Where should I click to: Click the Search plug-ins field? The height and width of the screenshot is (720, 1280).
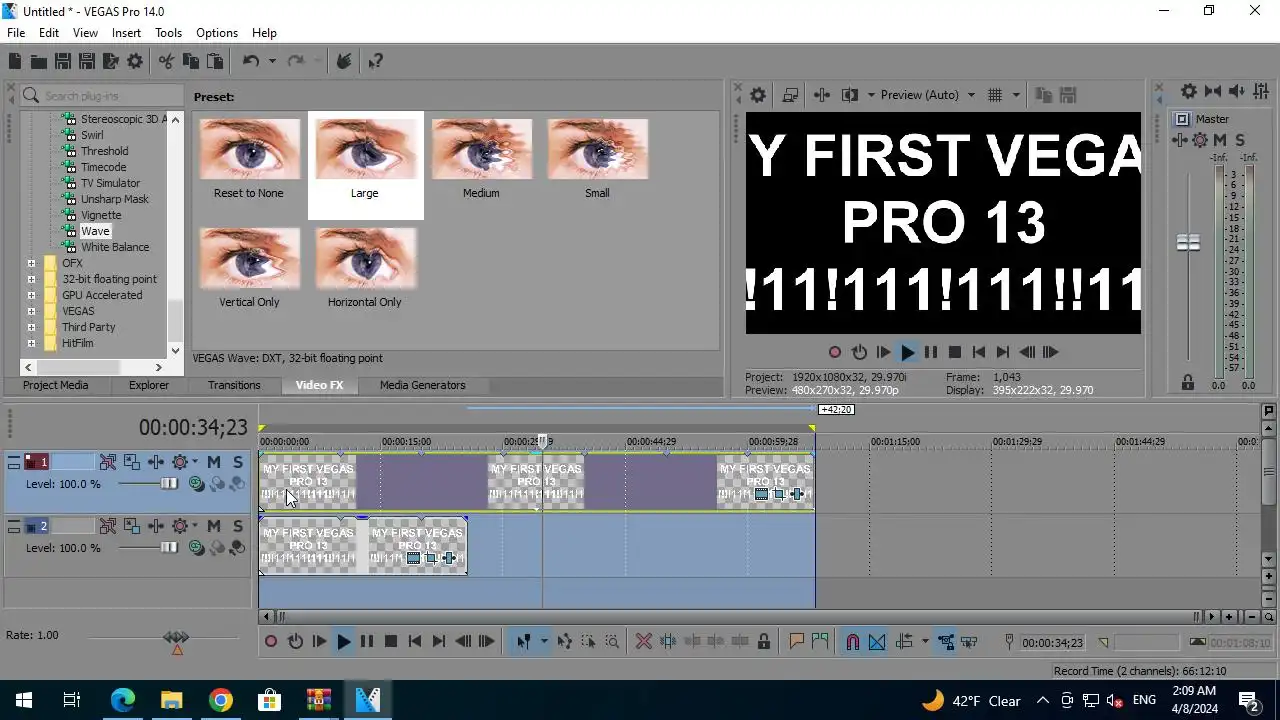point(101,96)
